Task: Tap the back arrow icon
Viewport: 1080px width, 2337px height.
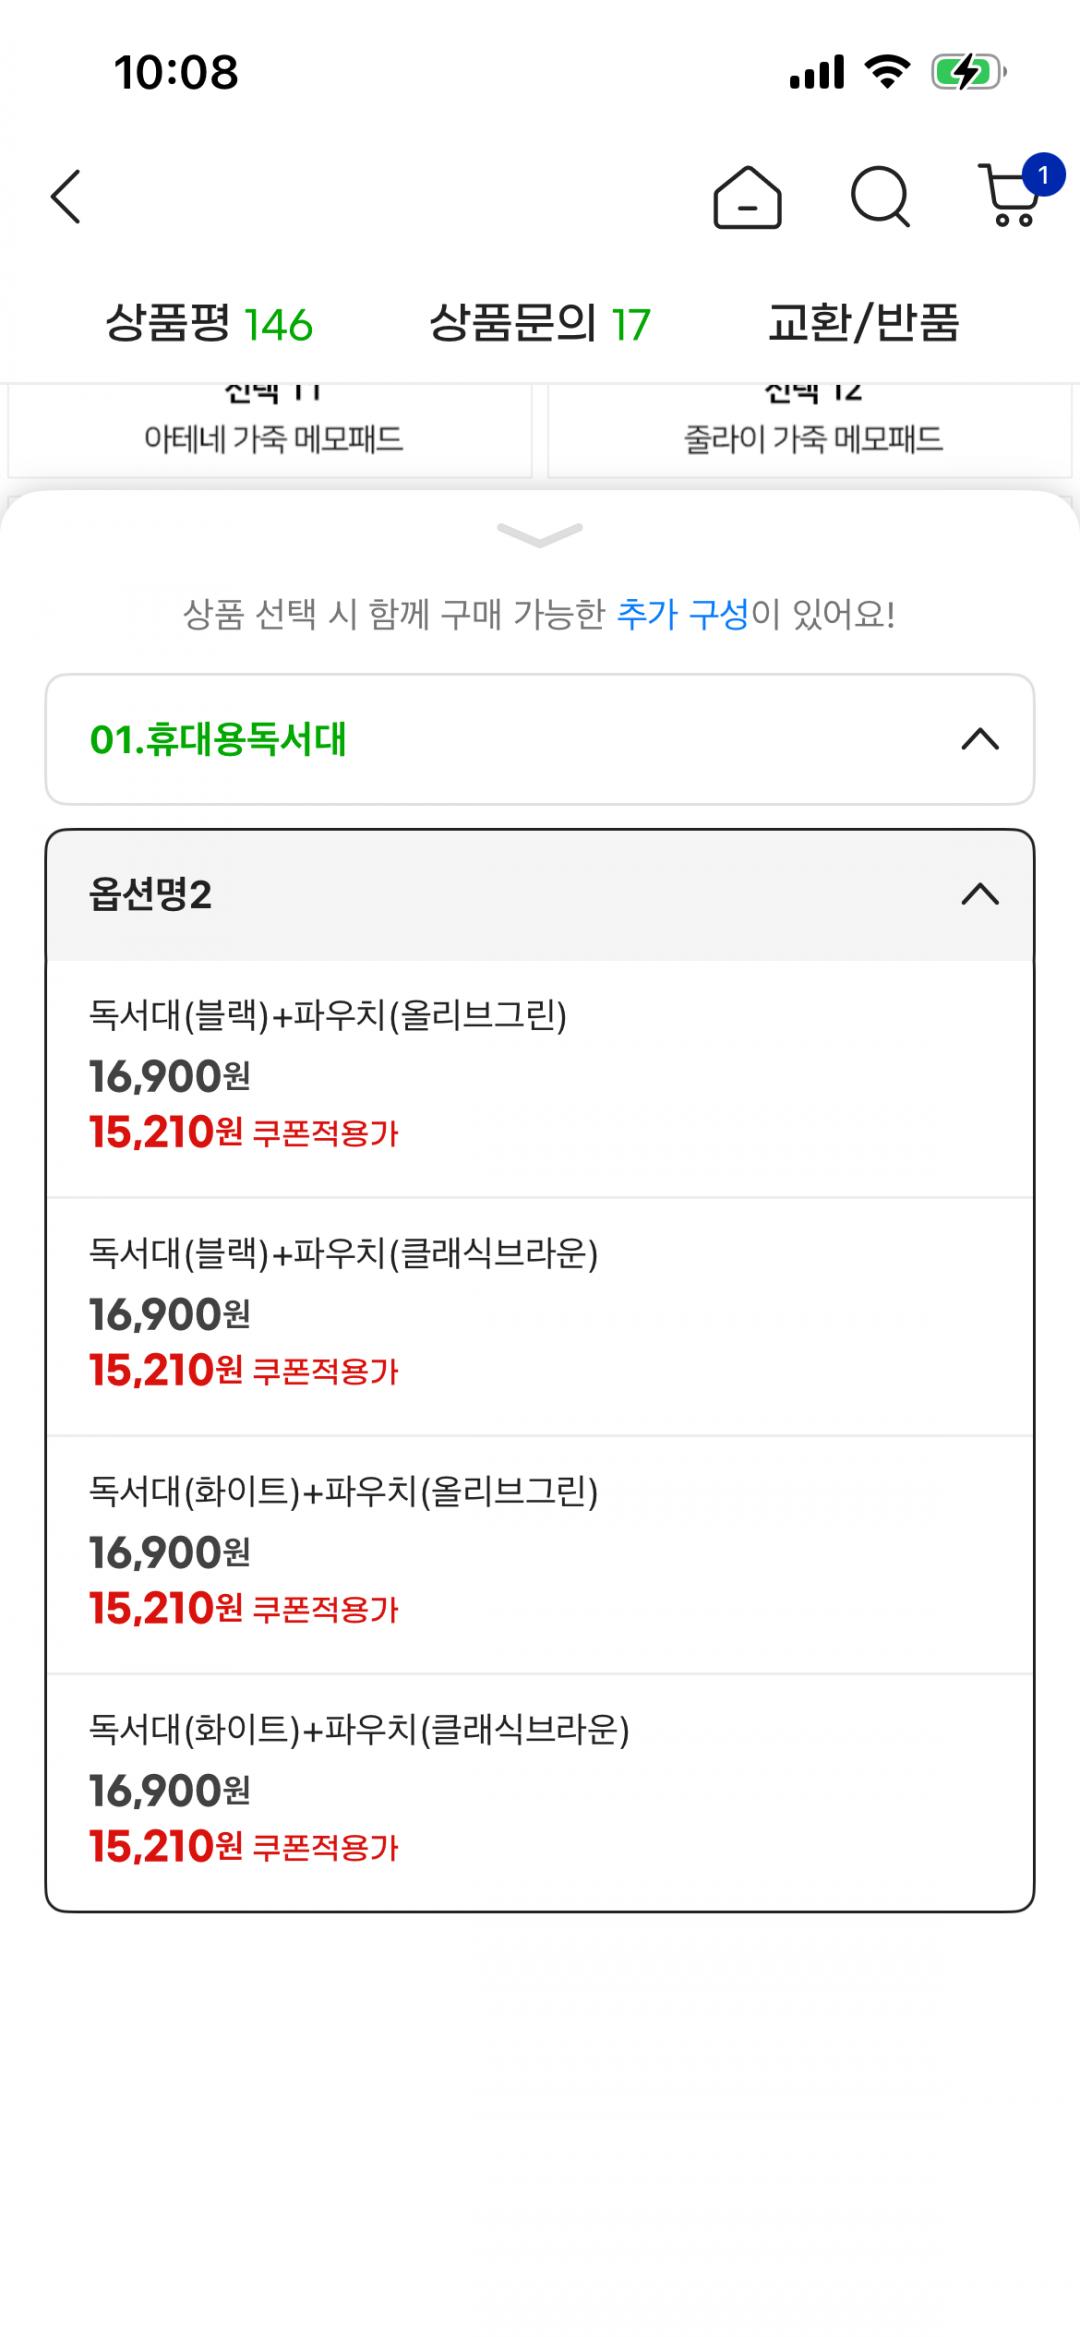Action: 66,196
